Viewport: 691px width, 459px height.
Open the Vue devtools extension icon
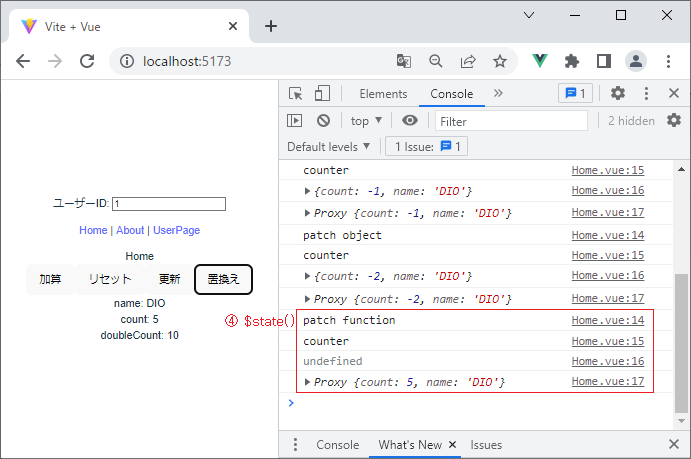539,61
